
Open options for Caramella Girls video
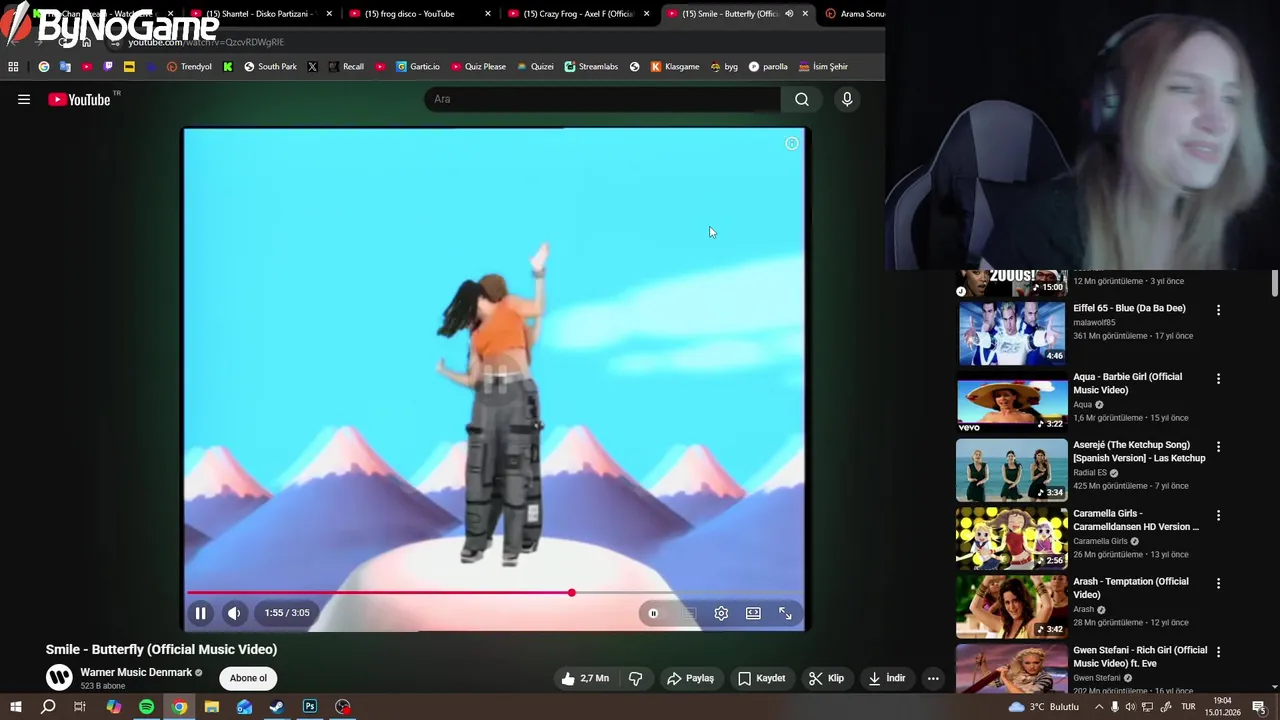tap(1218, 515)
